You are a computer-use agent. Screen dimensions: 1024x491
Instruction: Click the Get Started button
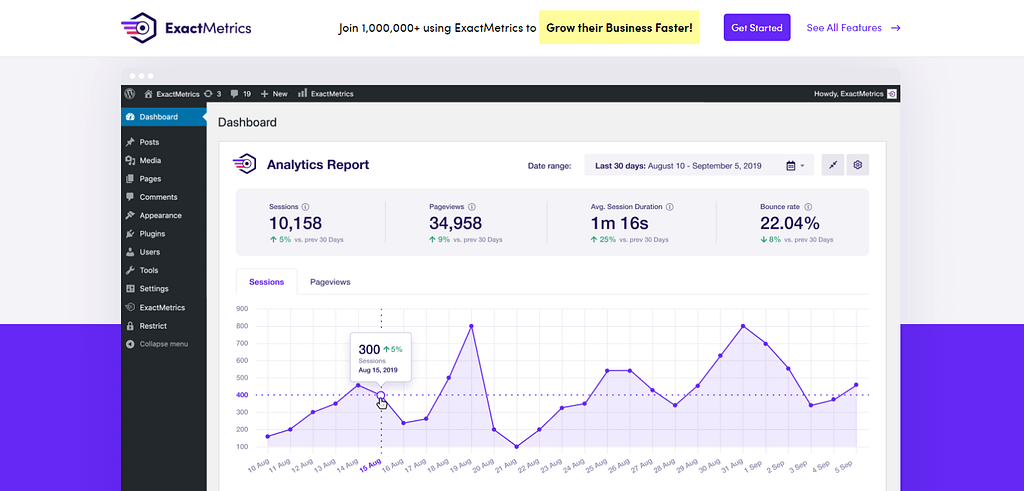(757, 27)
